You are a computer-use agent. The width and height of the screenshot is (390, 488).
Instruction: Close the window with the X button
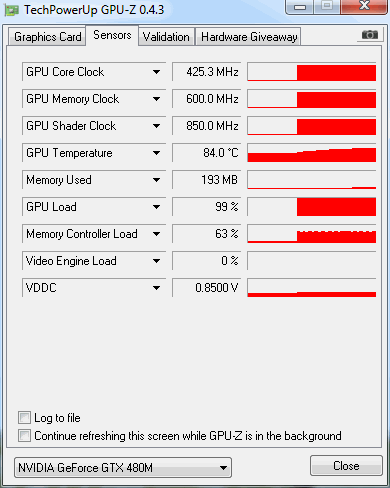coord(364,6)
